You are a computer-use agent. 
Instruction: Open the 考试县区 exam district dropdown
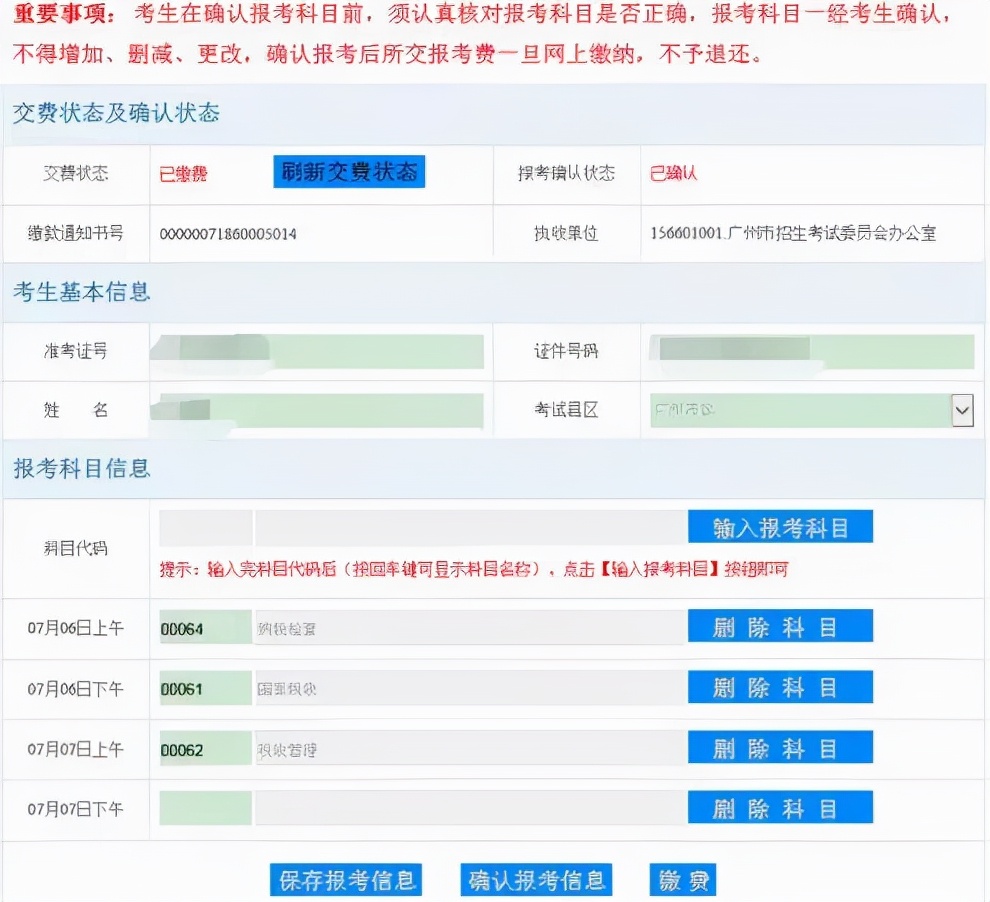click(962, 410)
